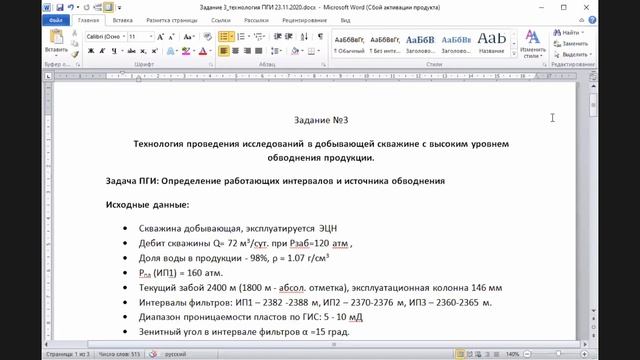
Task: Select the Format Painter brush icon
Action: click(74, 54)
